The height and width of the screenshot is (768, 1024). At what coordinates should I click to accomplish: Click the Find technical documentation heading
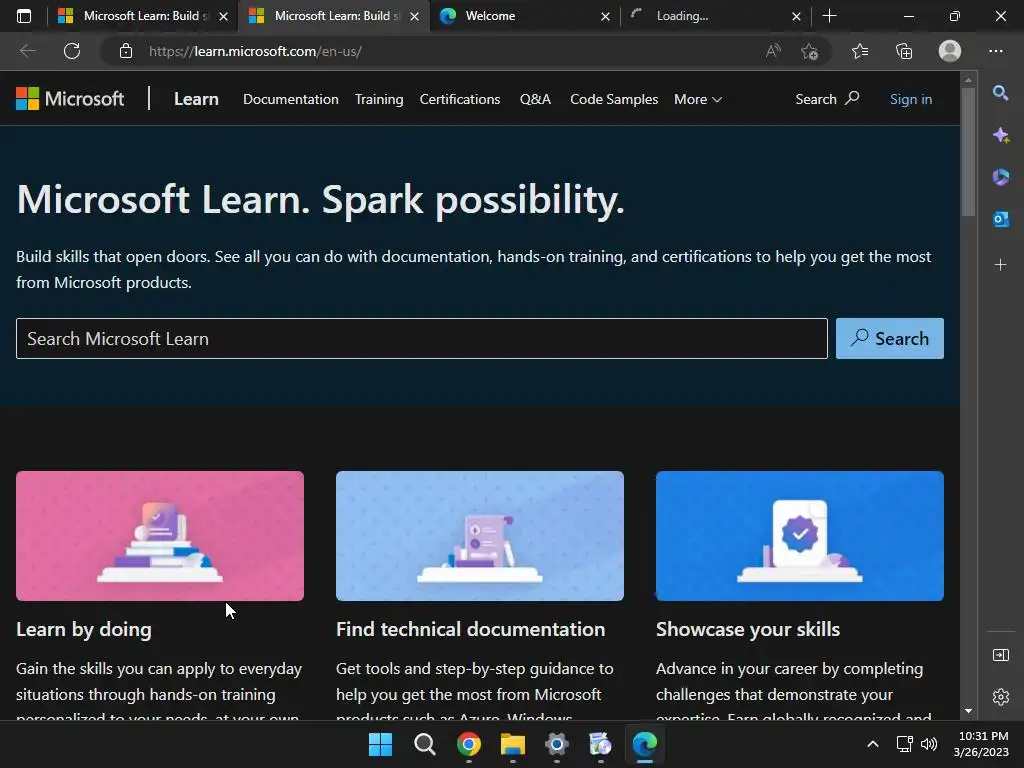click(x=470, y=630)
